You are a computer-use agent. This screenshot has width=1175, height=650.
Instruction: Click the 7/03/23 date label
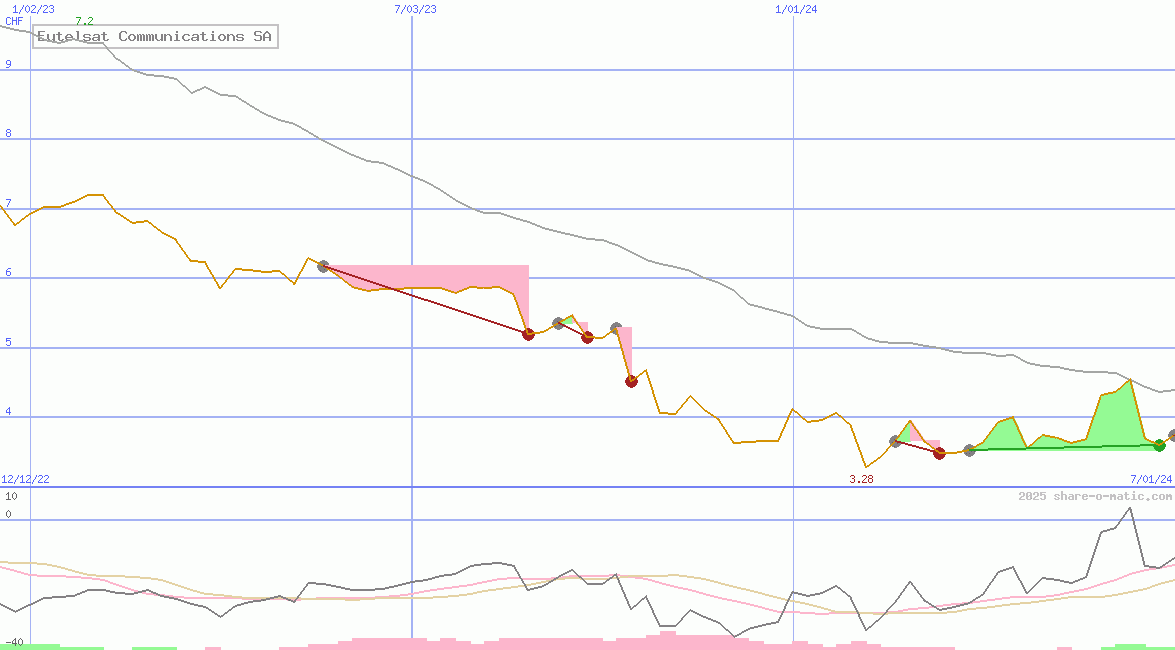tap(415, 9)
